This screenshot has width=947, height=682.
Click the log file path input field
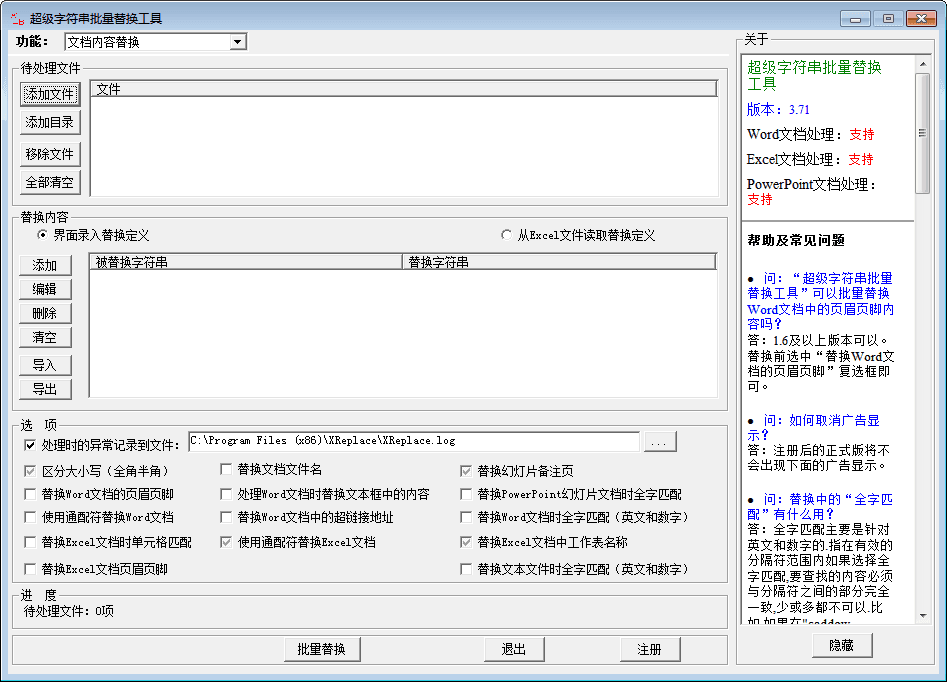413,442
